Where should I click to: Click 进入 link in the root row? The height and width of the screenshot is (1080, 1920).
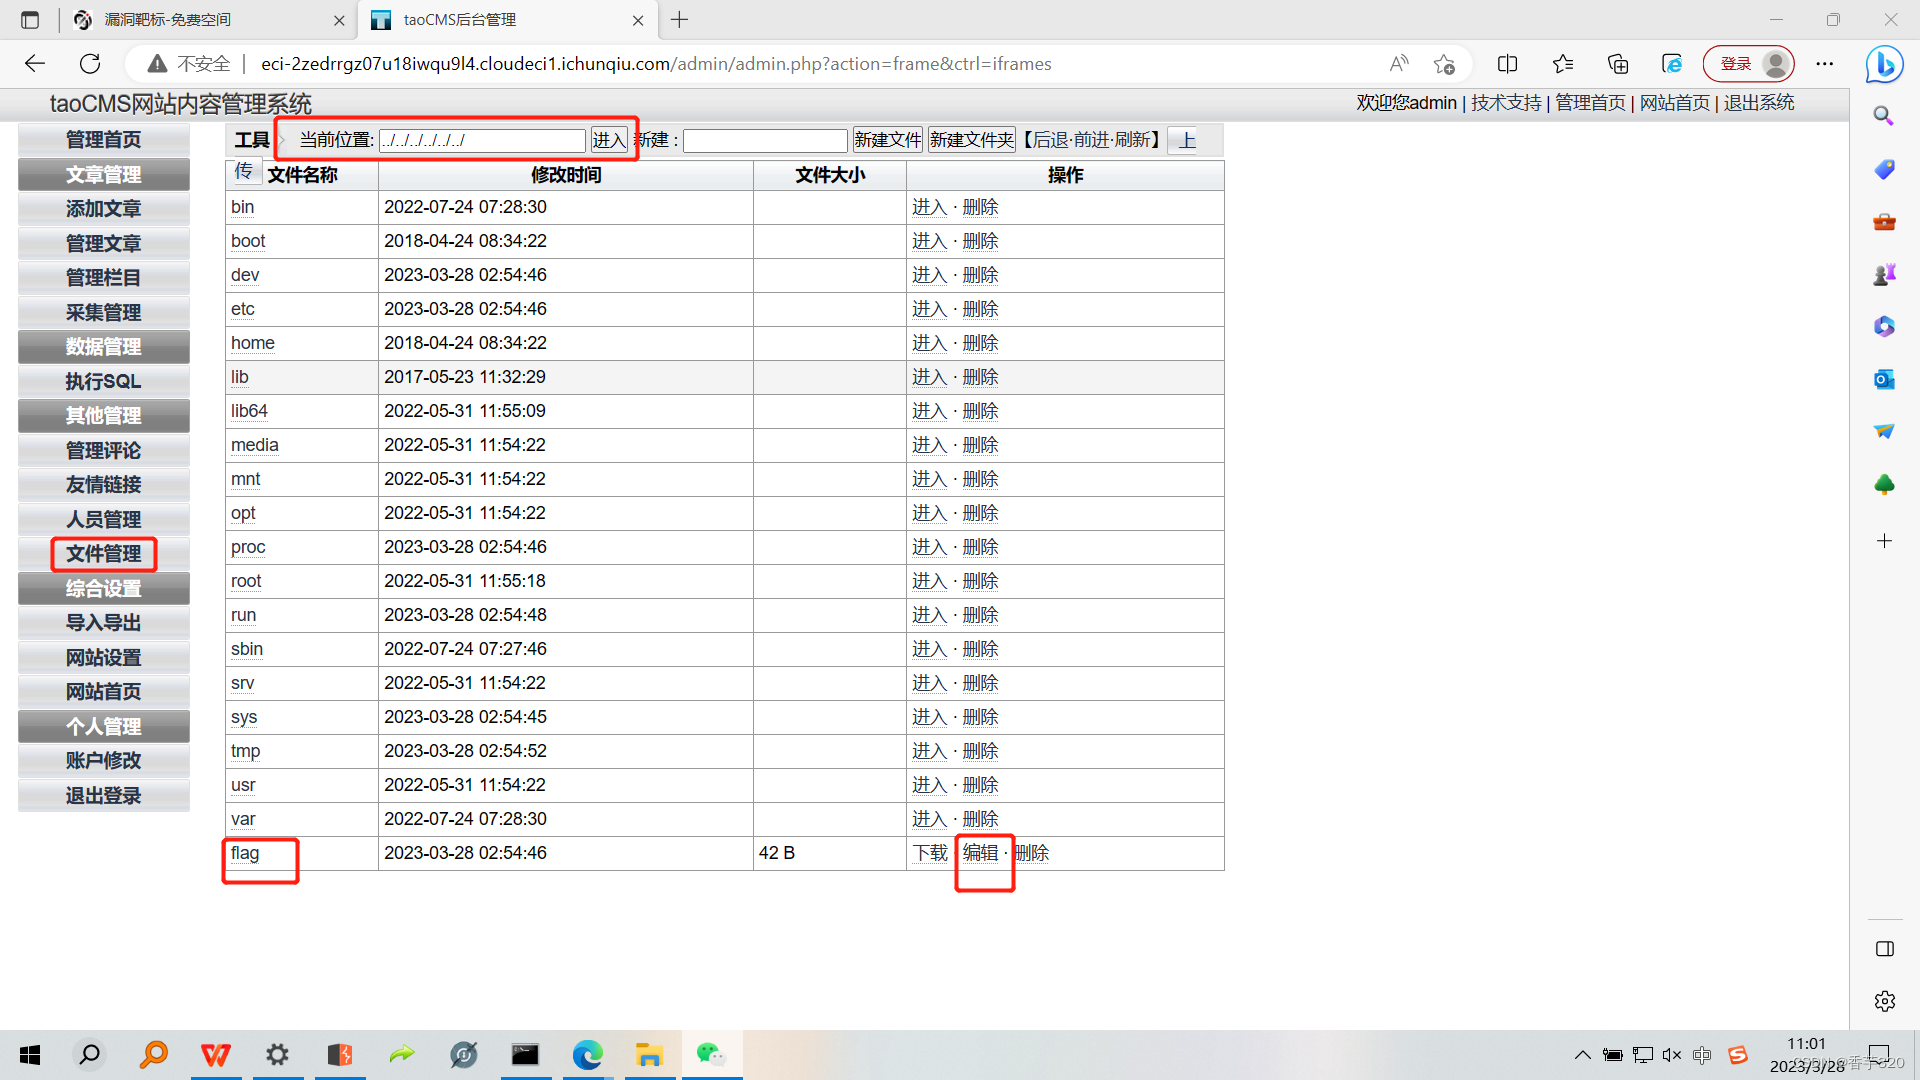tap(929, 581)
